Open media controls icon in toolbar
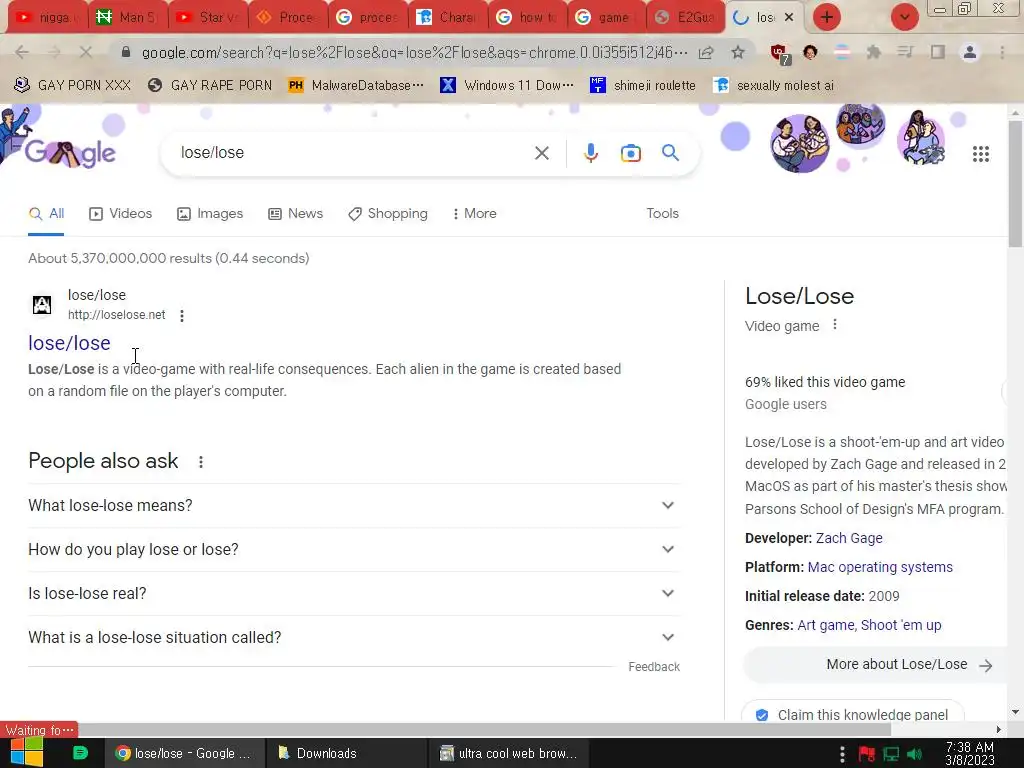Screen dimensions: 1024x768 tap(905, 52)
